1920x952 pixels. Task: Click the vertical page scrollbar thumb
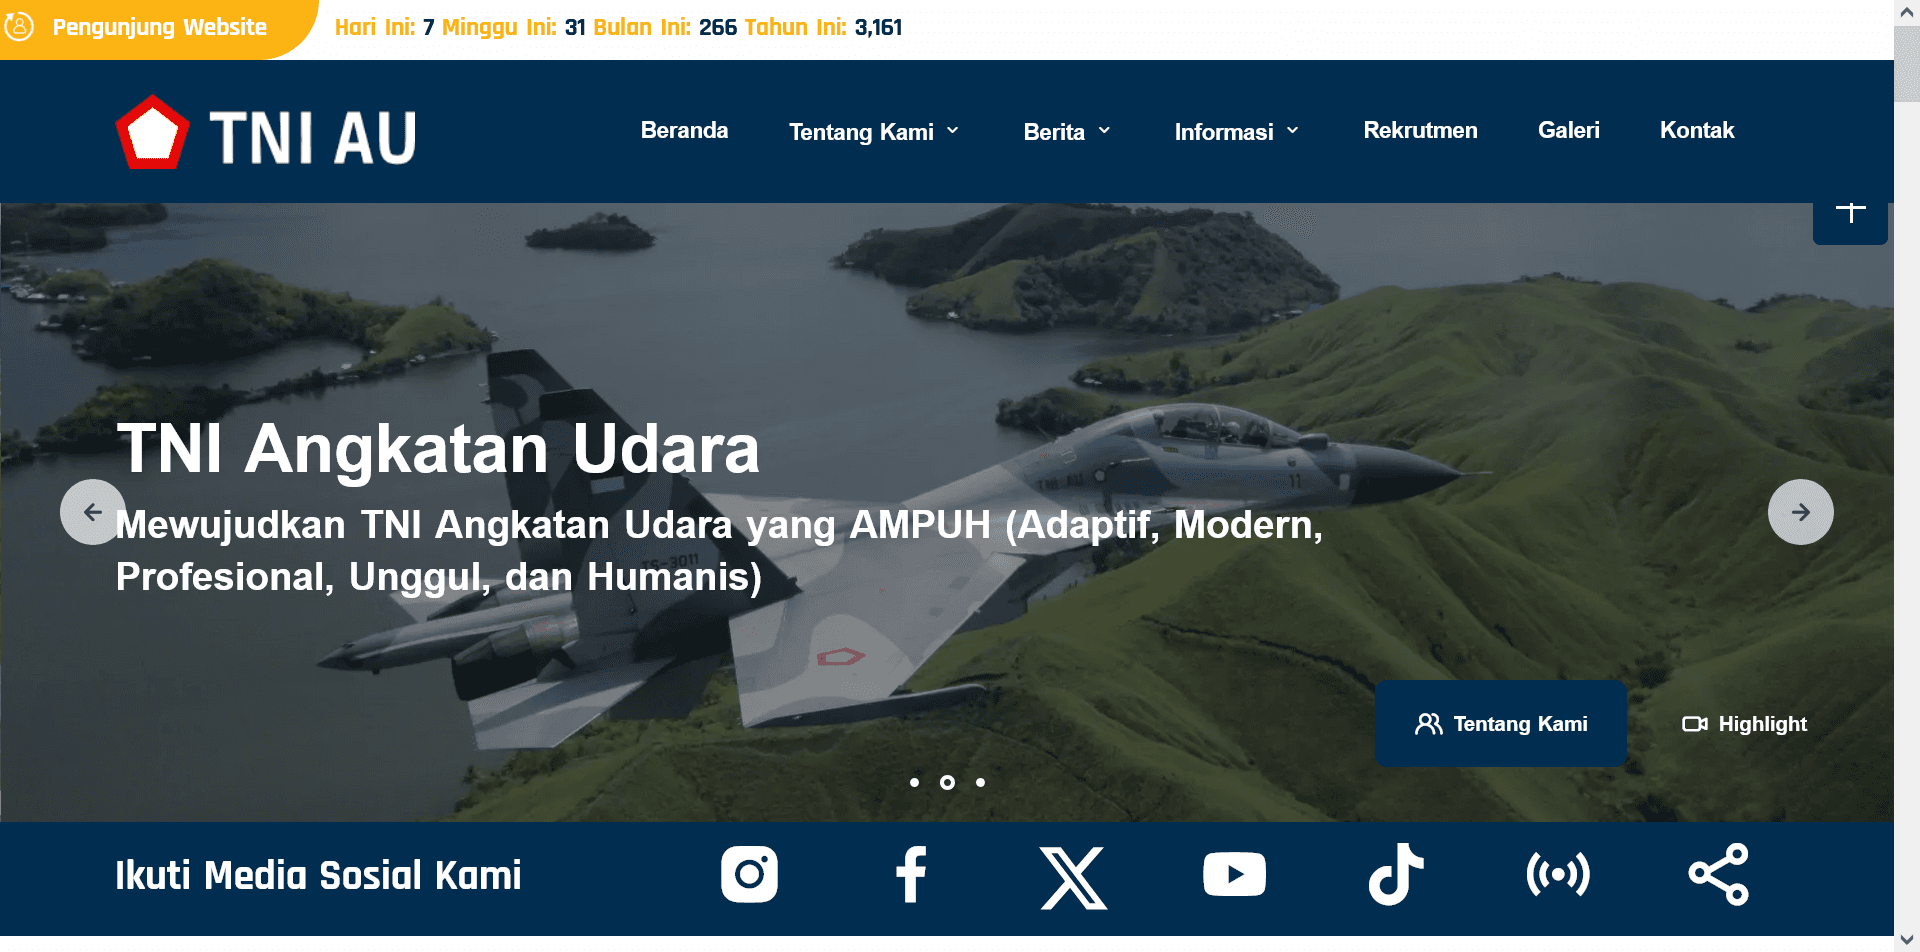coord(1907,62)
